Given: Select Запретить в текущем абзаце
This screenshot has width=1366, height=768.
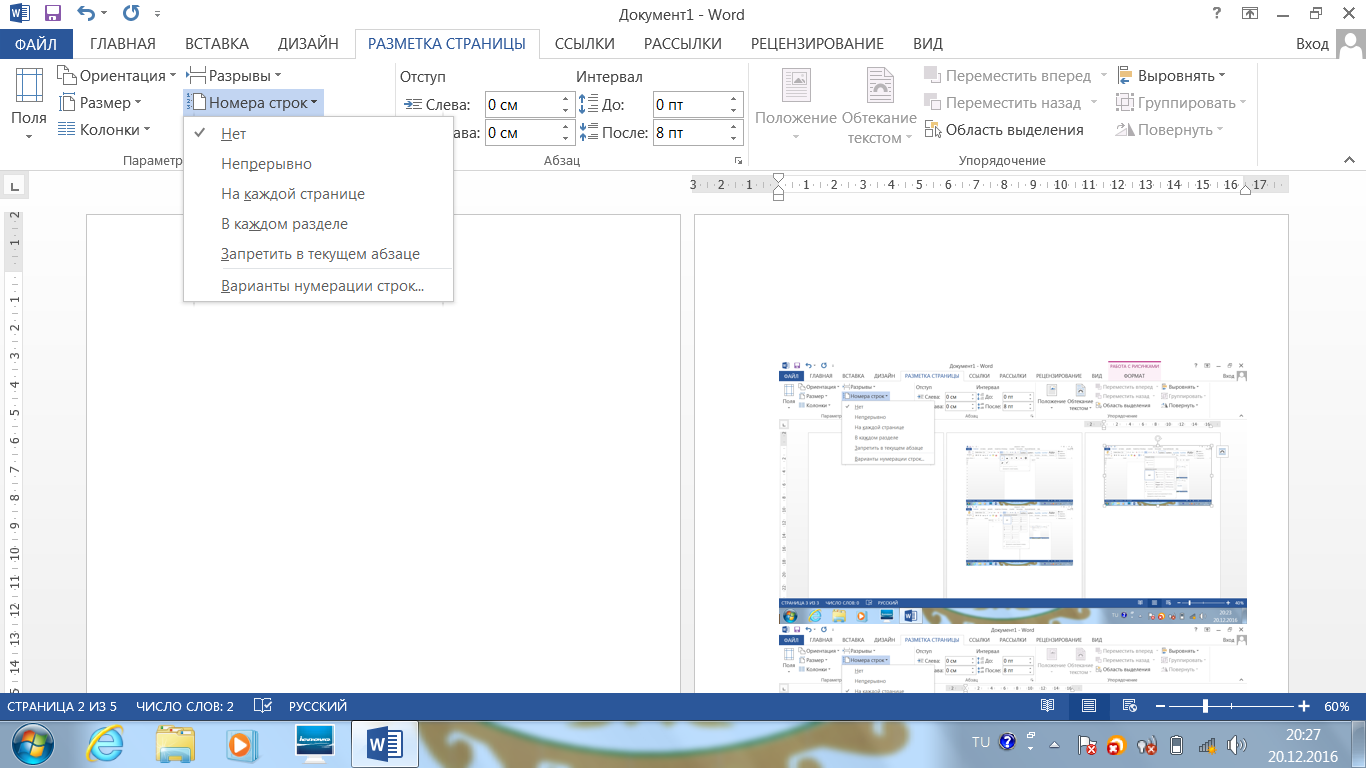Looking at the screenshot, I should pyautogui.click(x=318, y=254).
